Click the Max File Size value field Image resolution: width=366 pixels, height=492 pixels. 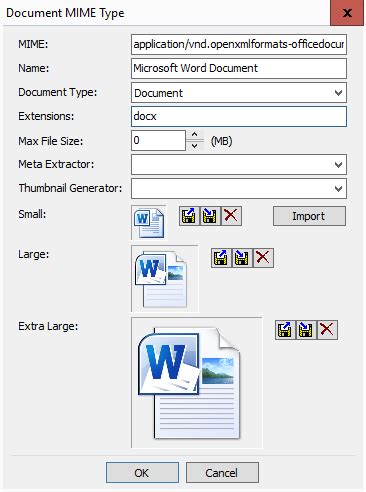point(158,140)
